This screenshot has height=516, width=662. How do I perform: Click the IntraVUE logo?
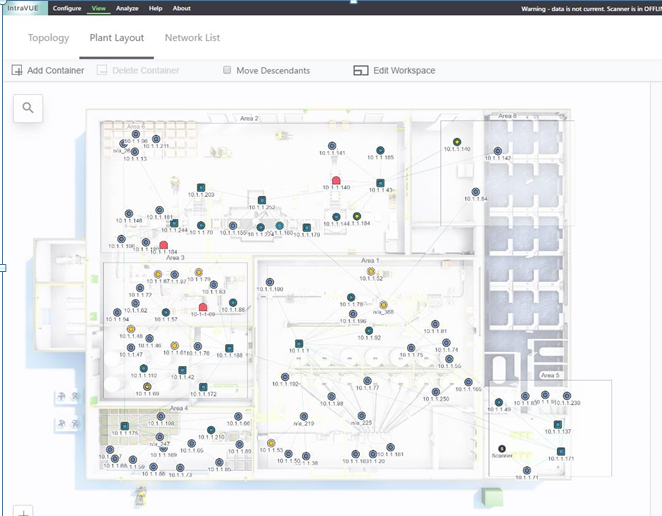pyautogui.click(x=23, y=8)
